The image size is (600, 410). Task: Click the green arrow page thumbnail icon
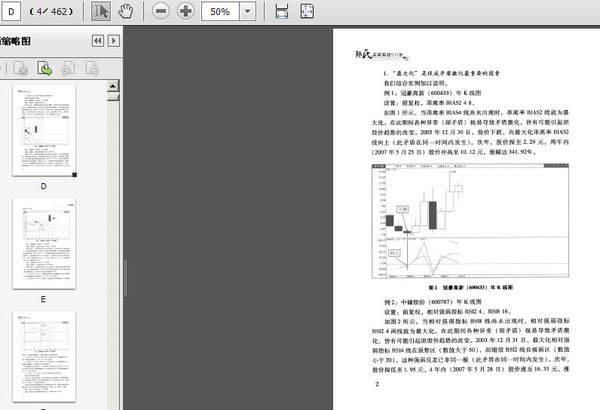coord(45,68)
